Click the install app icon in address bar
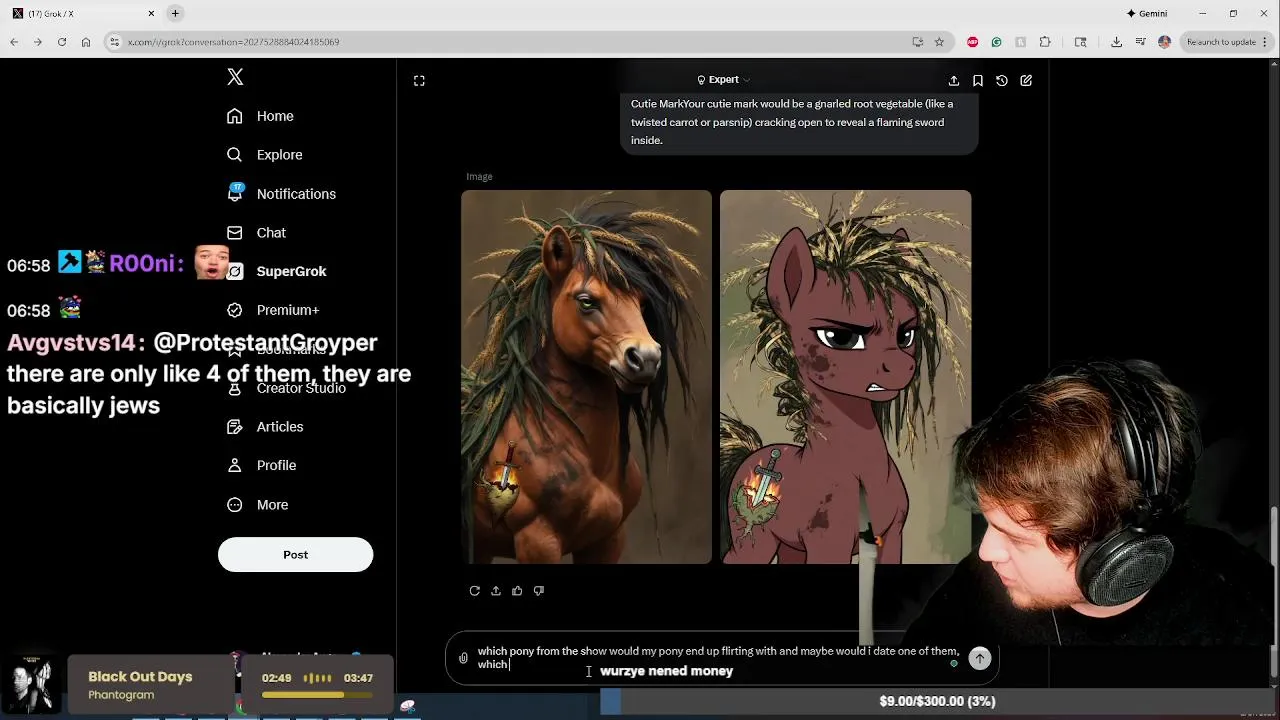This screenshot has height=720, width=1280. coord(918,42)
